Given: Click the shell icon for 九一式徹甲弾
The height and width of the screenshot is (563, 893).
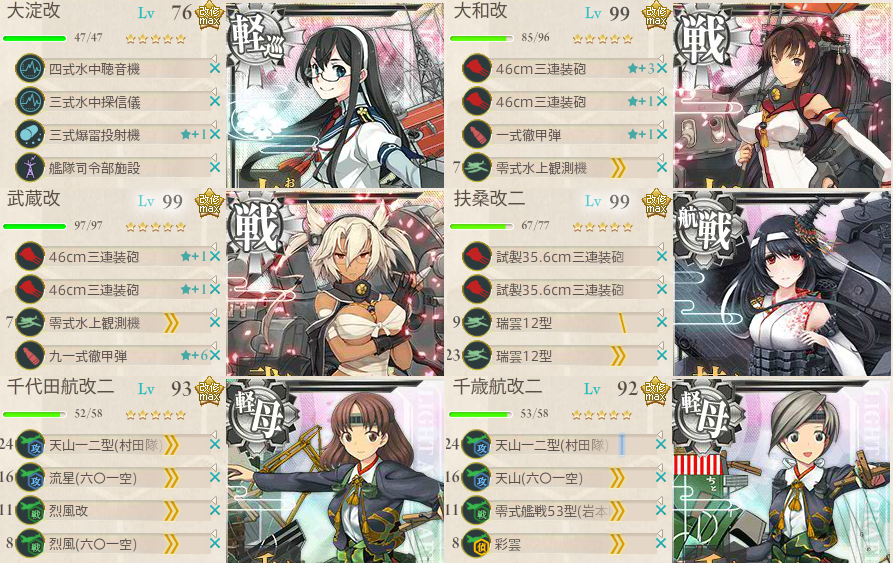Looking at the screenshot, I should click(30, 356).
